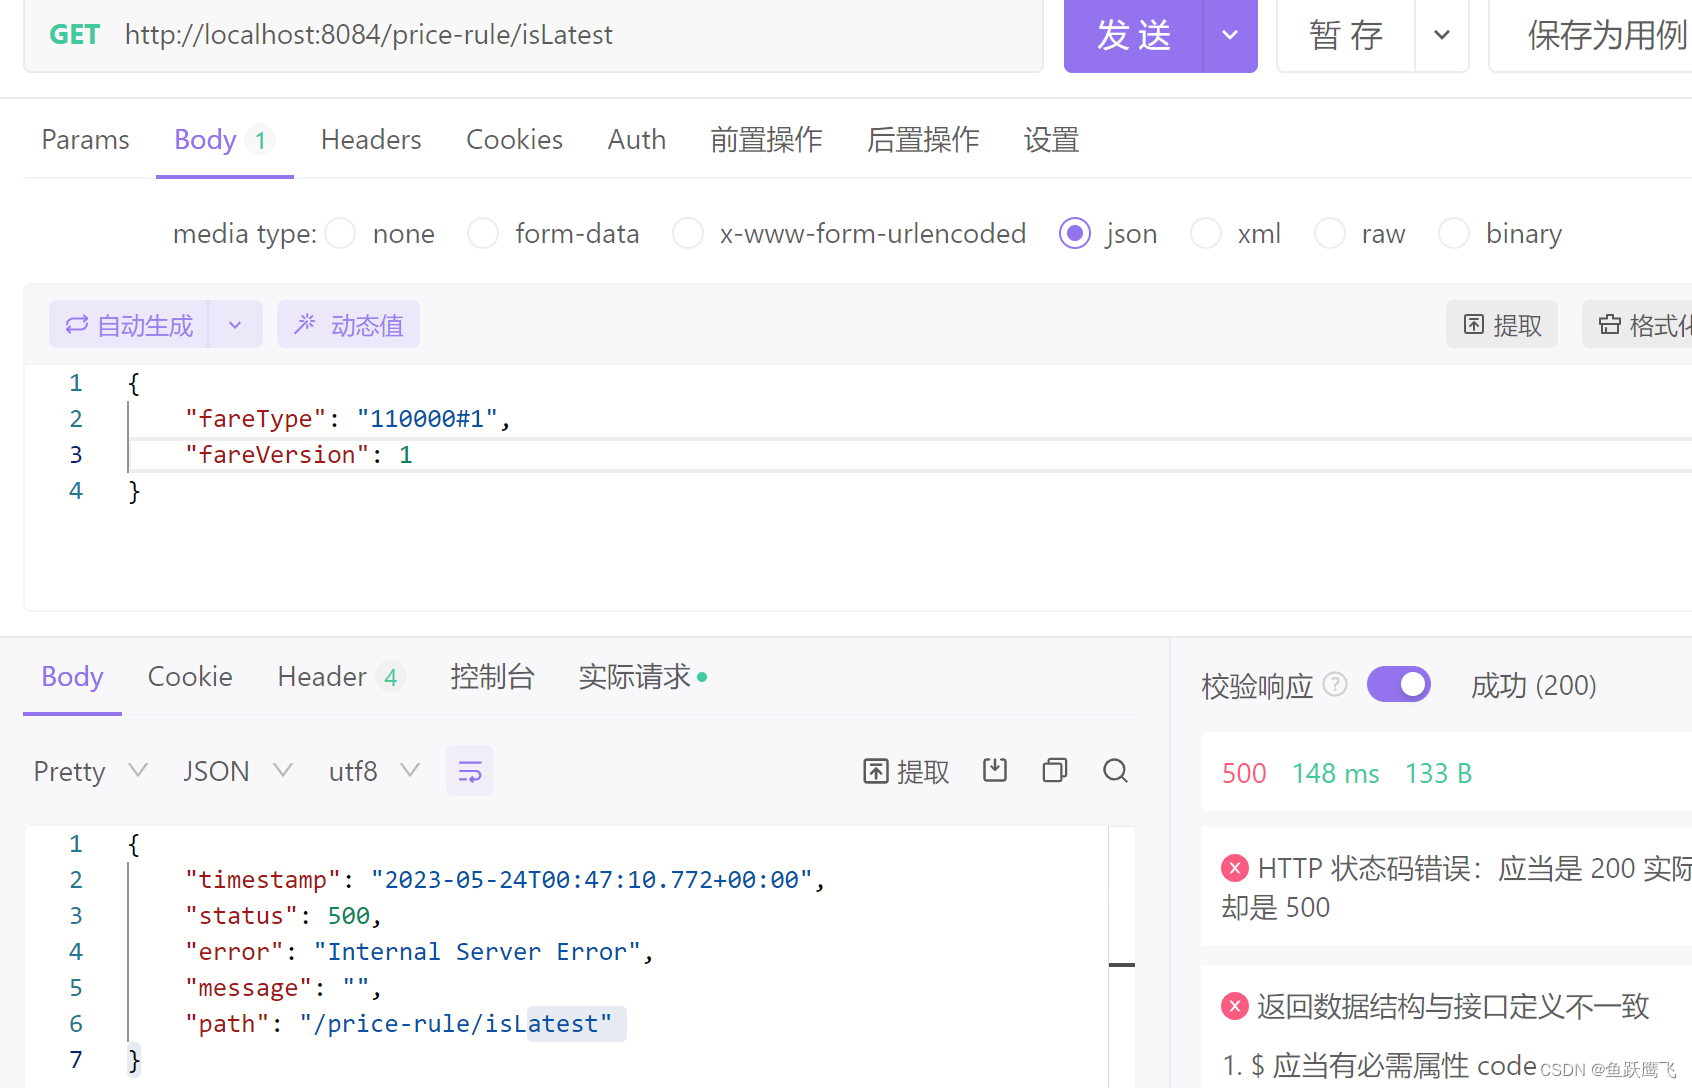The image size is (1692, 1088).
Task: Click the 发送 send button
Action: [1135, 35]
